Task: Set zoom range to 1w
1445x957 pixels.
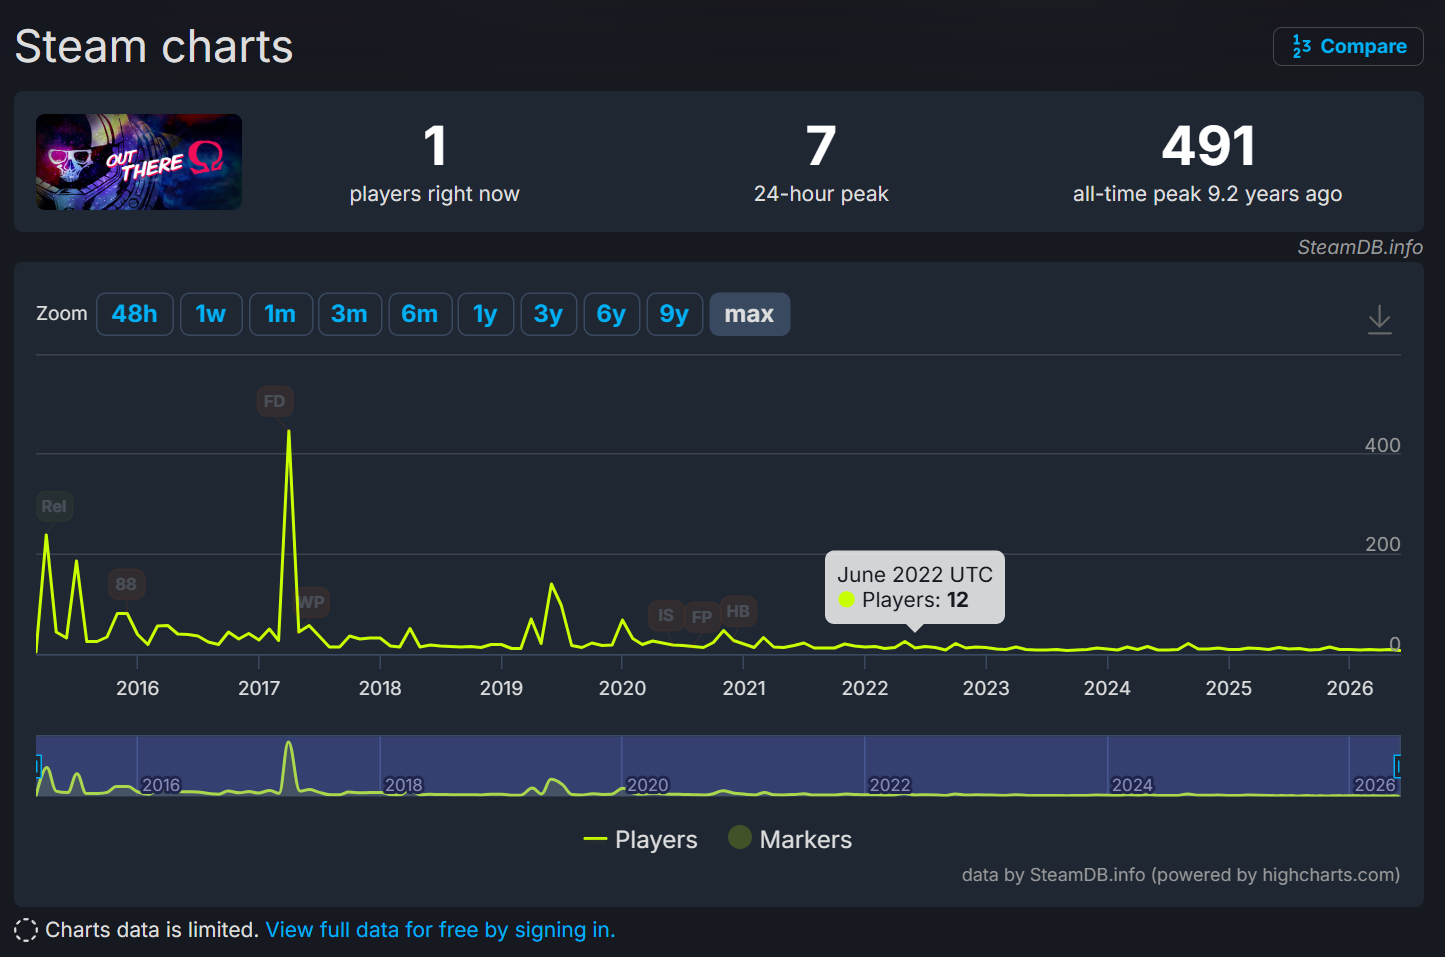Action: 211,314
